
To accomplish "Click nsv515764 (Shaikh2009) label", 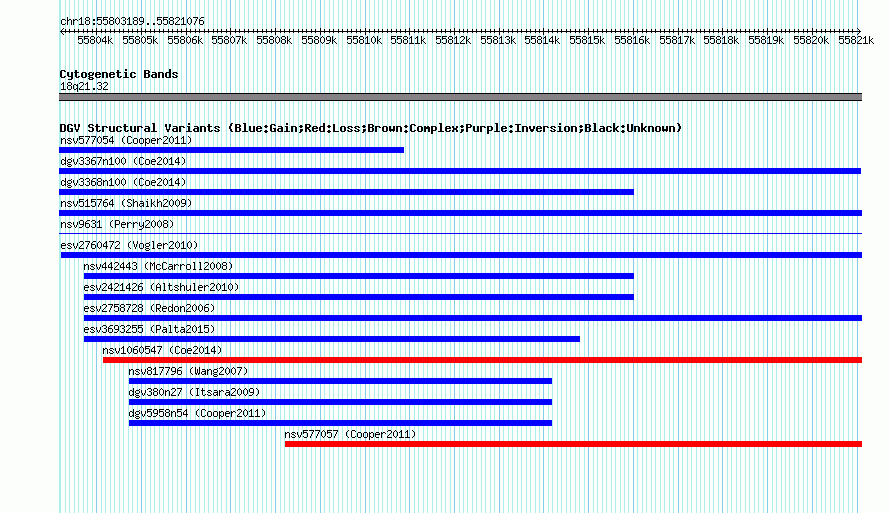I will pyautogui.click(x=126, y=203).
